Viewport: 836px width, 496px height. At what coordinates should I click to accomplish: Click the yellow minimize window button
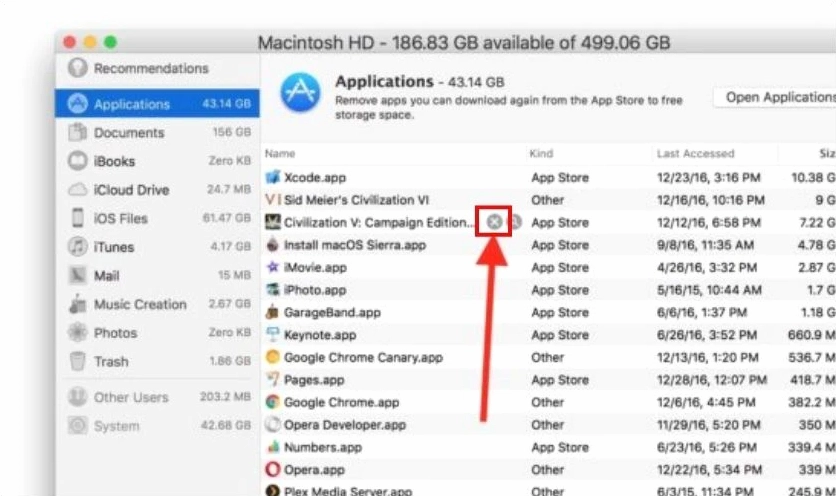90,42
